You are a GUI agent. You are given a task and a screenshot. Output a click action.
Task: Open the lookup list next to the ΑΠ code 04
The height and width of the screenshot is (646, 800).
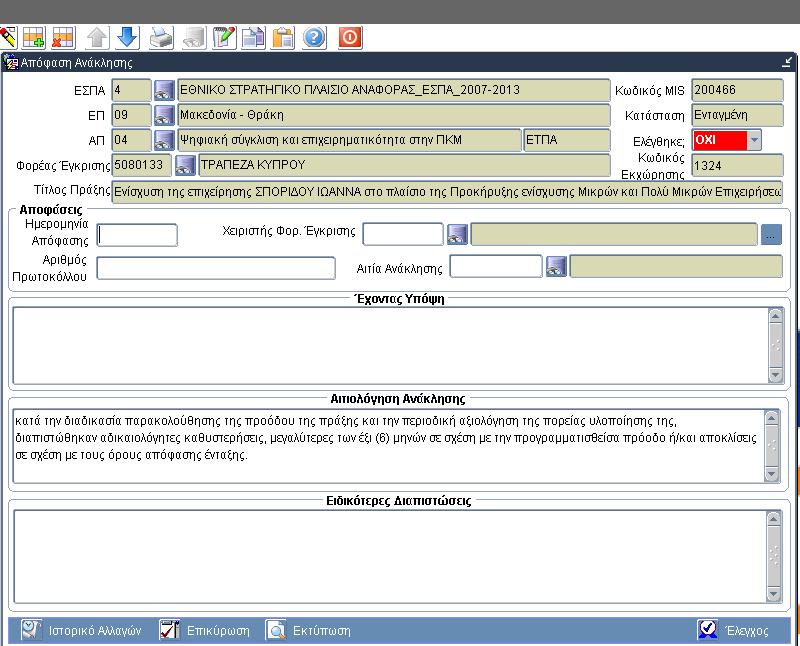pyautogui.click(x=164, y=140)
